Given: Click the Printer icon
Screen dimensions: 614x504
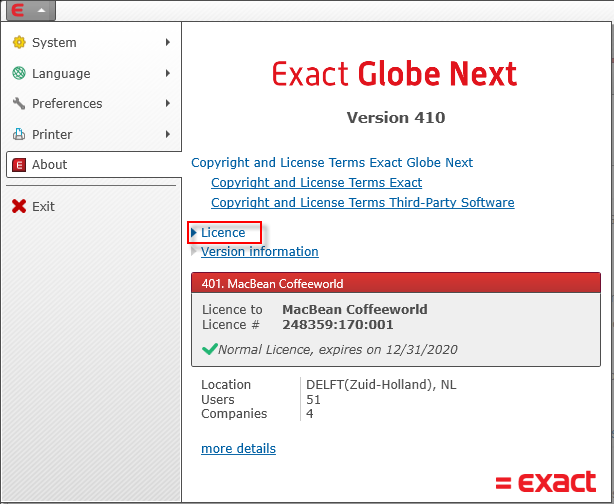Looking at the screenshot, I should tap(19, 134).
